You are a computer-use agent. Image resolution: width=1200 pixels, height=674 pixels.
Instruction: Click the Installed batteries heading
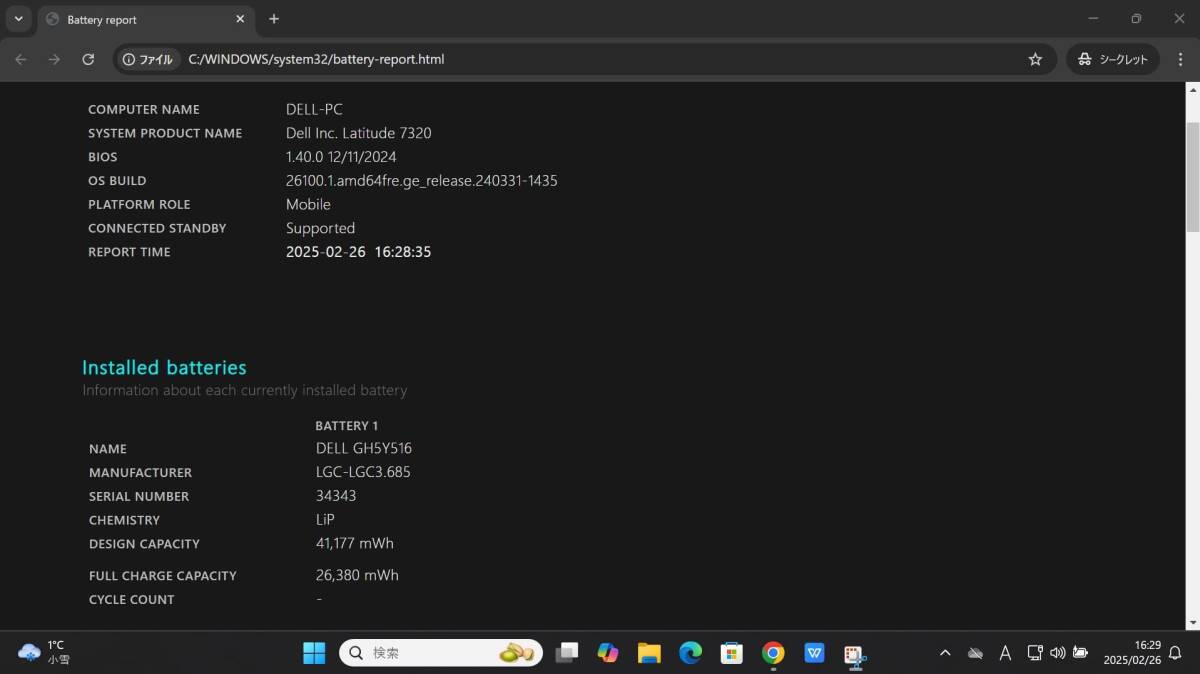[x=164, y=367]
